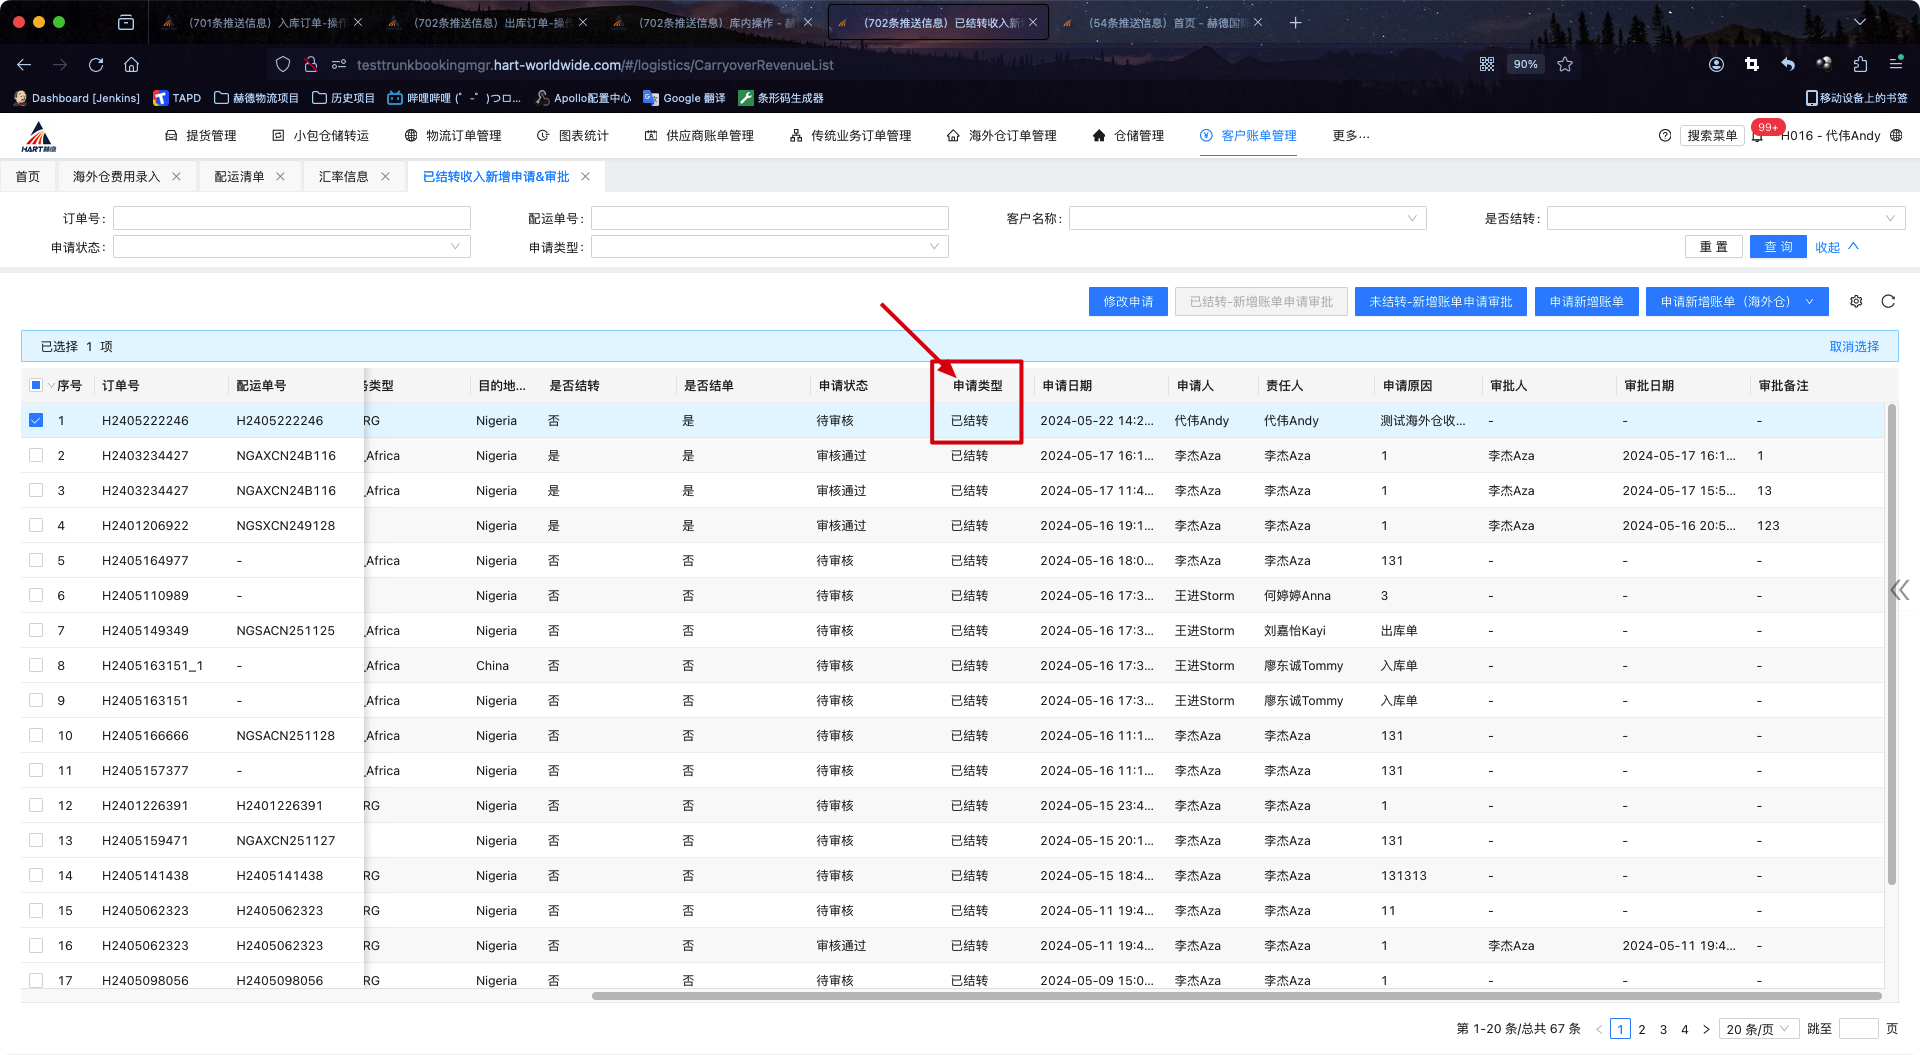This screenshot has height=1055, width=1920.
Task: Click the language globe icon
Action: (1896, 136)
